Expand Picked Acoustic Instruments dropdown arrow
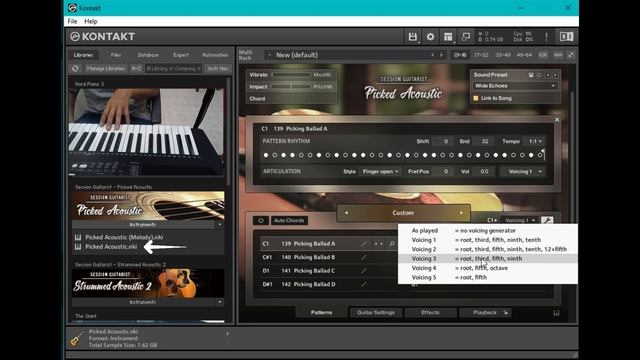The image size is (640, 360). [x=220, y=225]
